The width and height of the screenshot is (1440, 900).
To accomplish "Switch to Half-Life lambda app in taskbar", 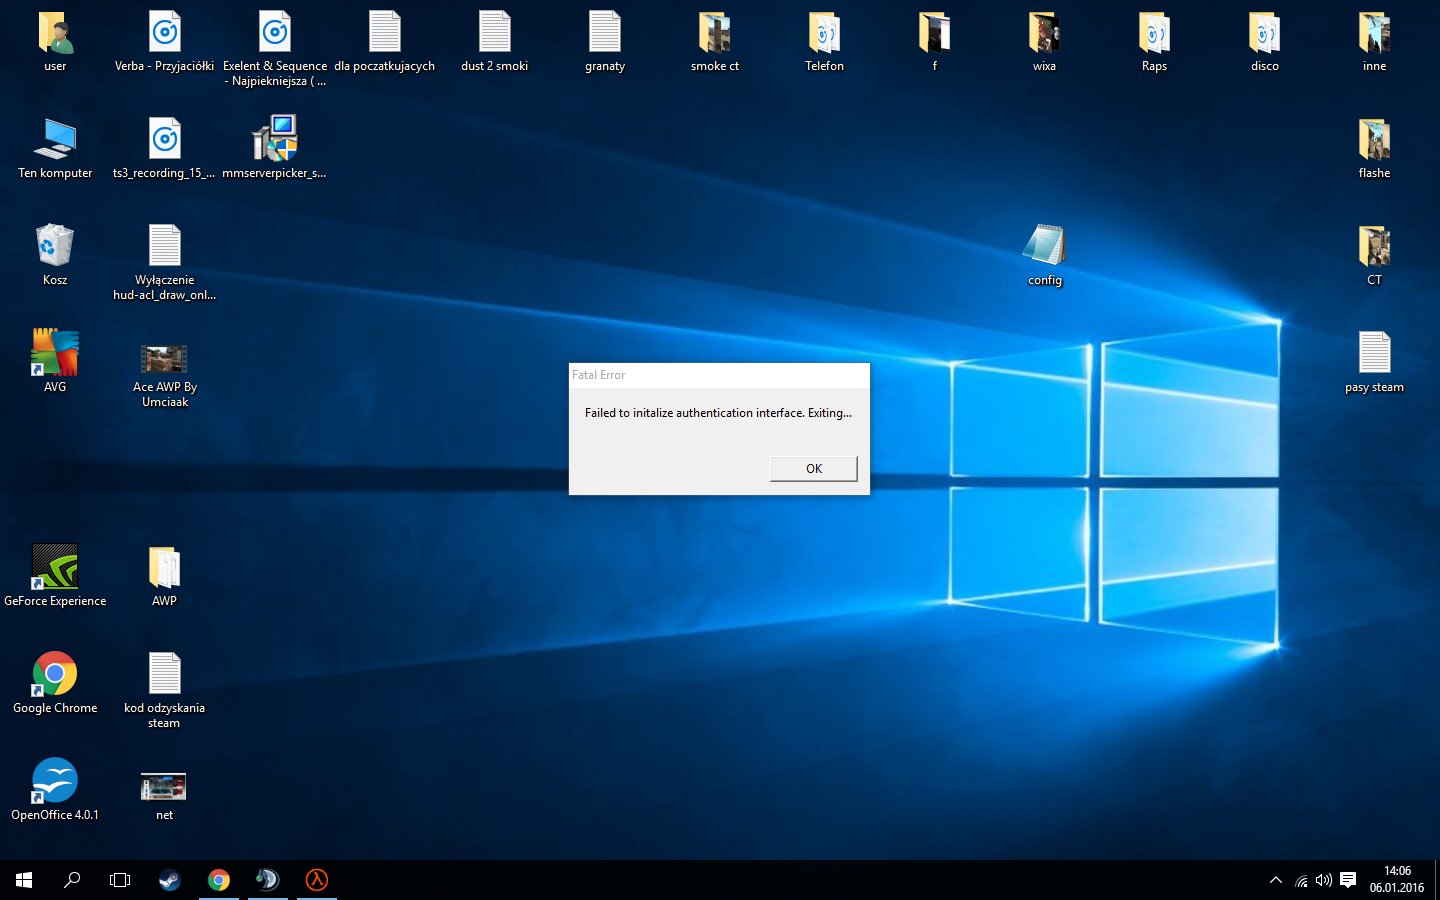I will pos(317,880).
